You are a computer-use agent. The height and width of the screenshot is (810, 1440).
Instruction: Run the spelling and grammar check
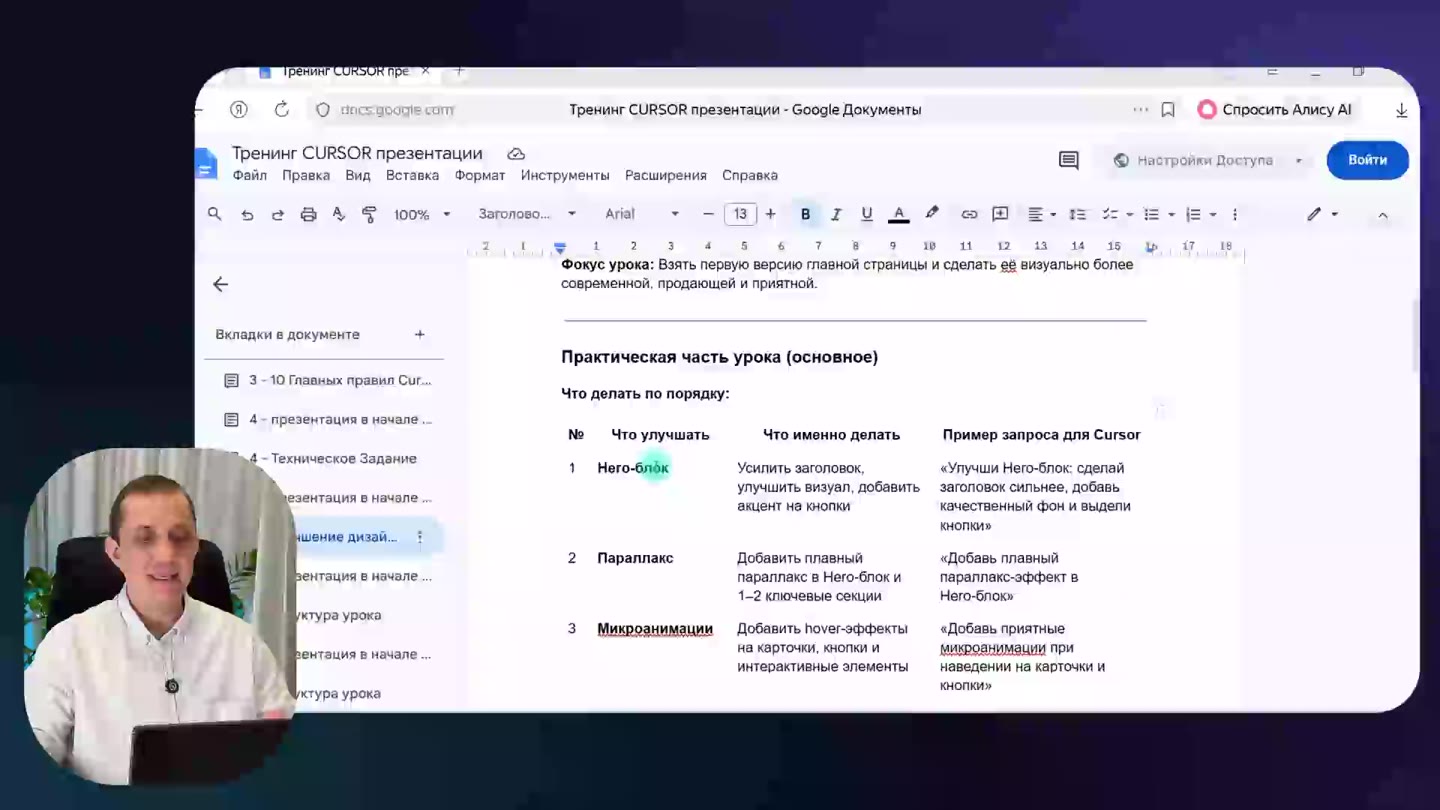point(339,215)
